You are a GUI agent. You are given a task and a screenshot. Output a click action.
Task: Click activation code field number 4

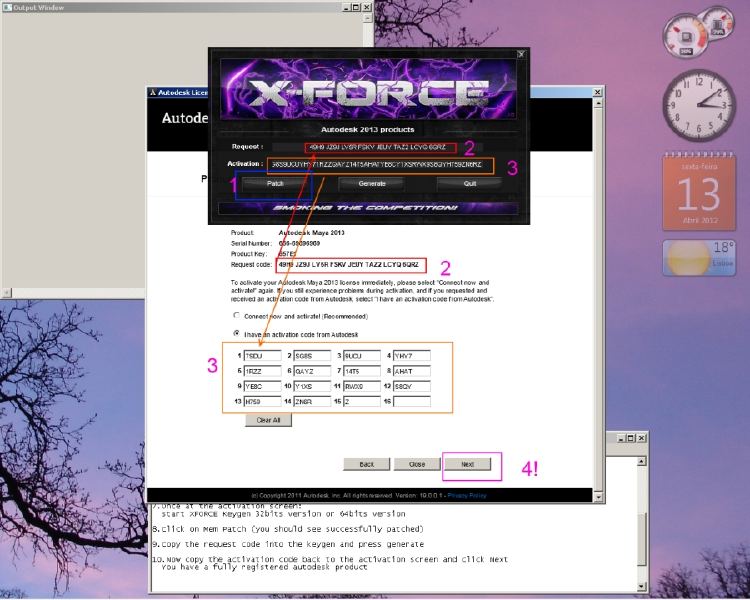(x=412, y=356)
